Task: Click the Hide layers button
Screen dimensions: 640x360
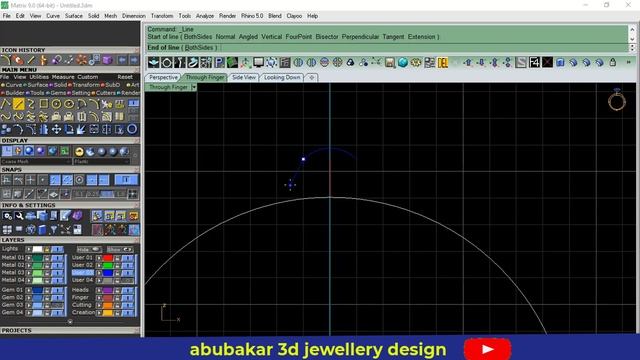Action: tap(88, 249)
